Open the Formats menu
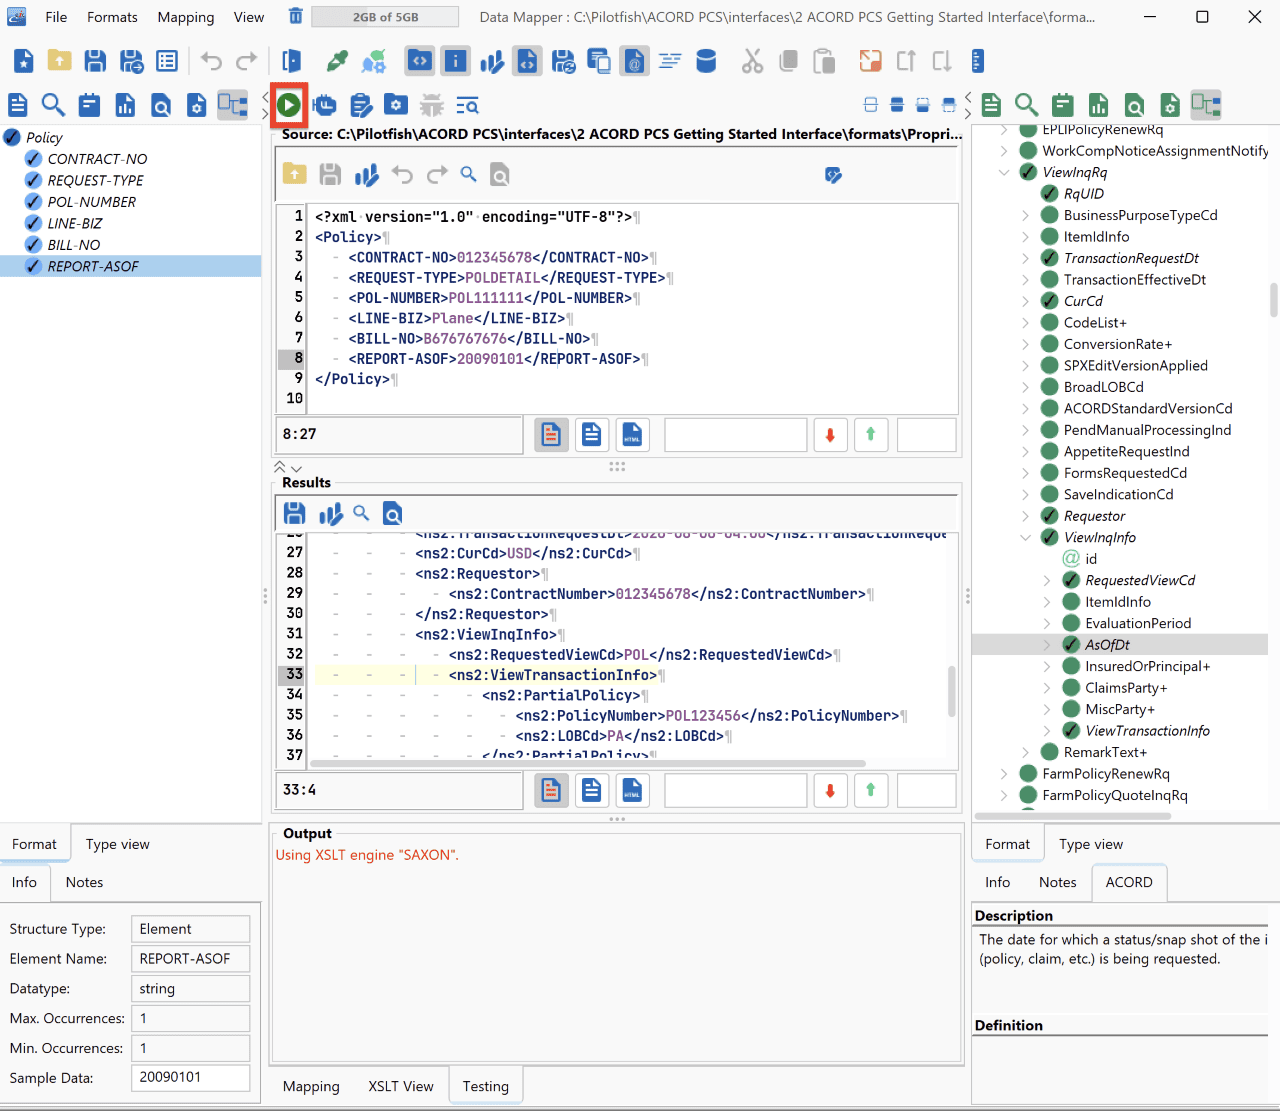 (x=112, y=17)
